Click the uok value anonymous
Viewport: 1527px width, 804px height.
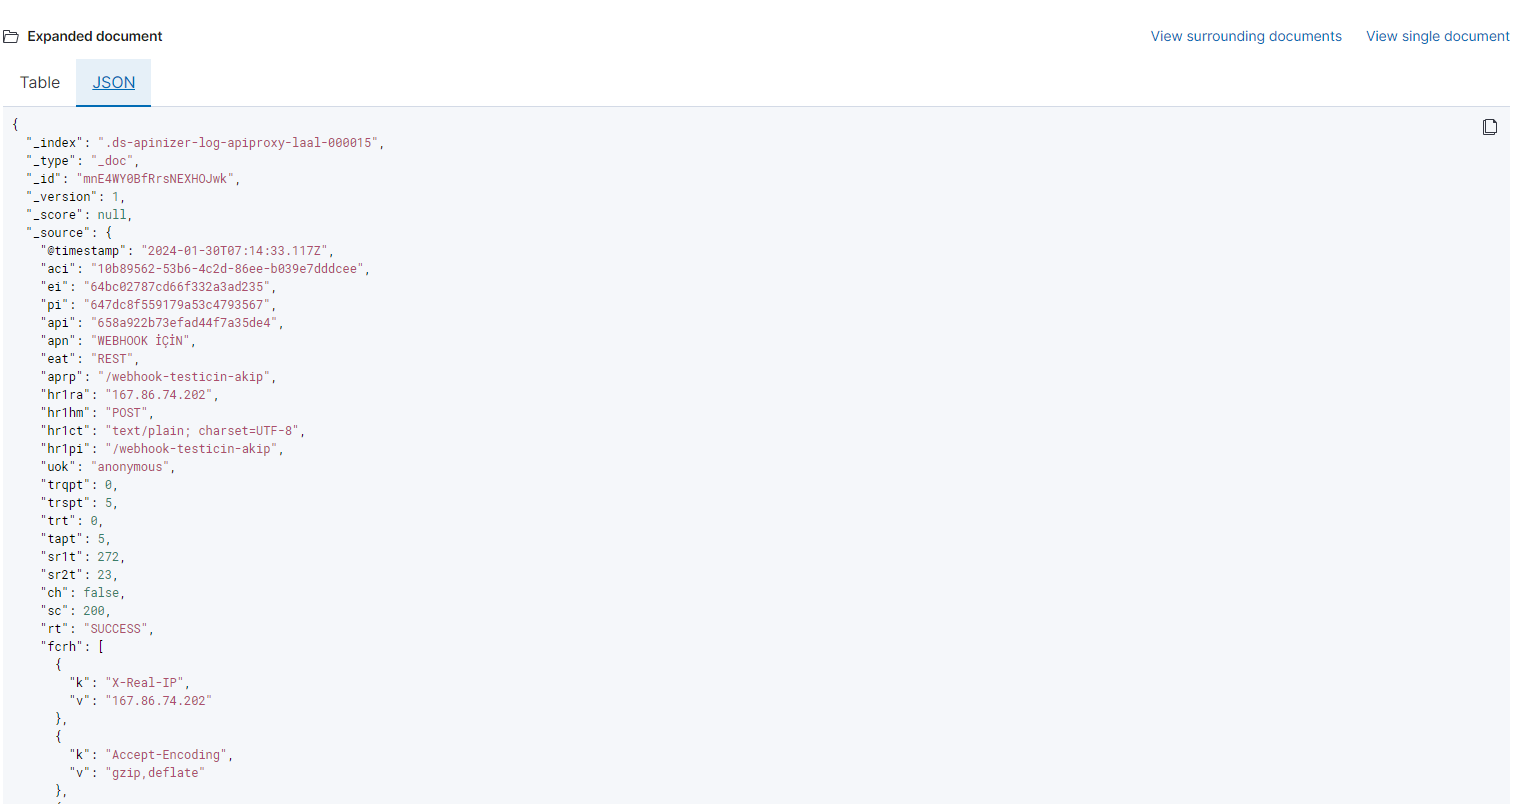pyautogui.click(x=131, y=466)
